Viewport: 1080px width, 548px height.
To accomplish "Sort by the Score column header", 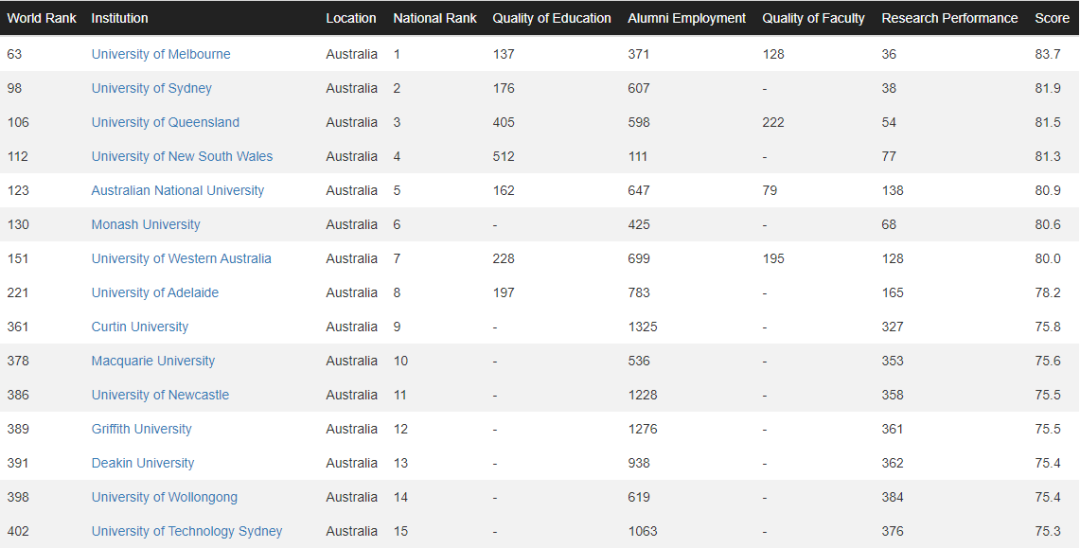I will pyautogui.click(x=1051, y=18).
